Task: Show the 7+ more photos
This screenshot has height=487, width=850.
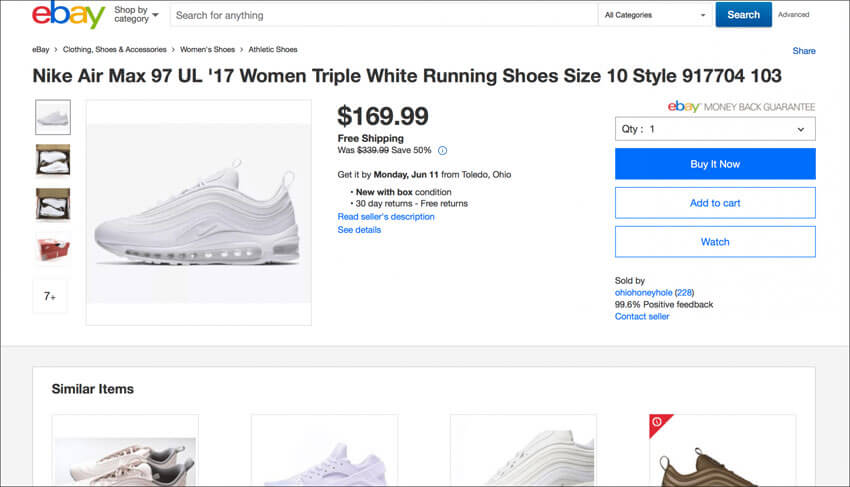Action: (x=50, y=296)
